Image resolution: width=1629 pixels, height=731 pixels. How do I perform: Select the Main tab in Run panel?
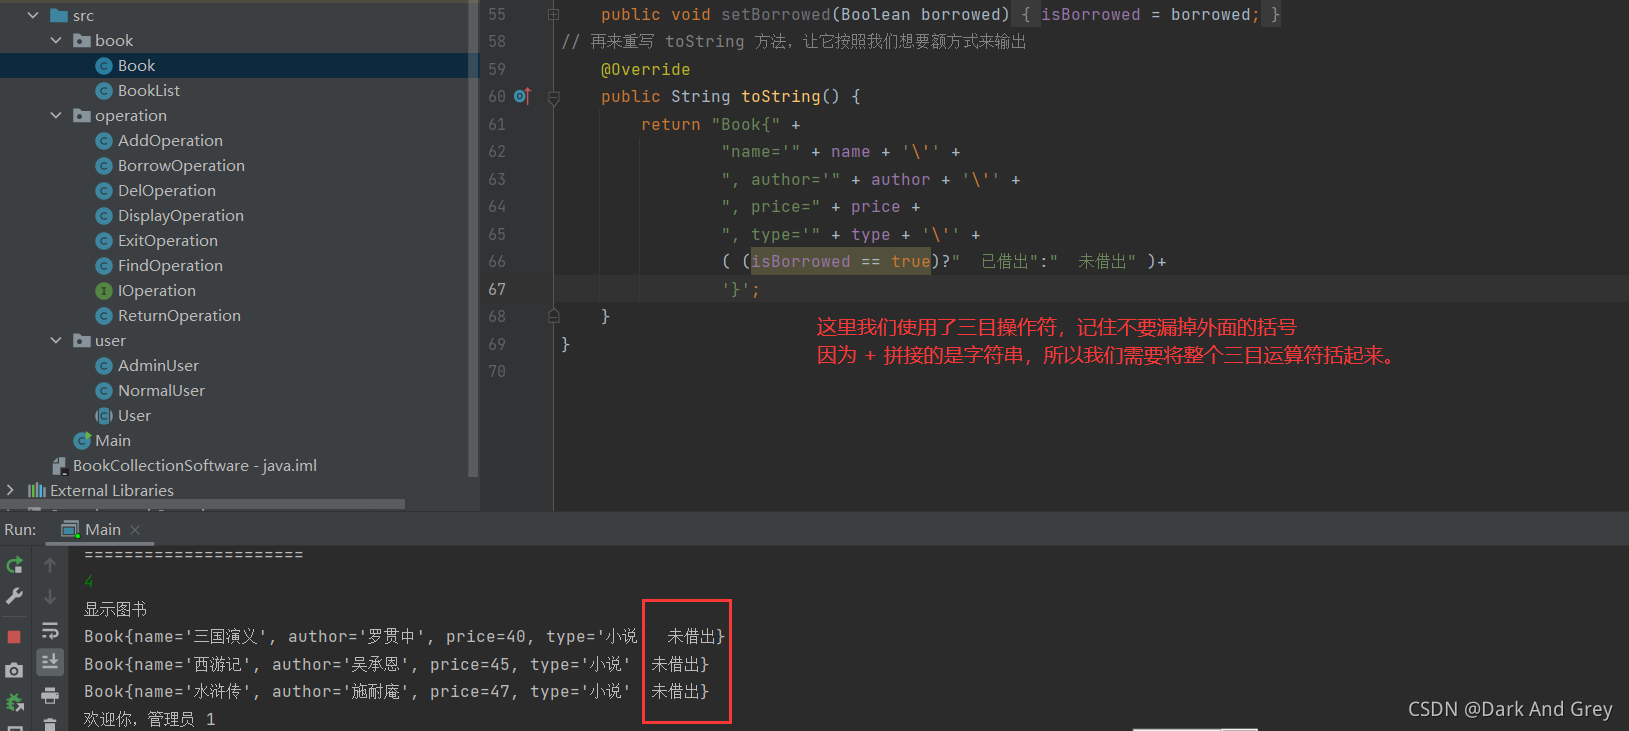coord(102,530)
